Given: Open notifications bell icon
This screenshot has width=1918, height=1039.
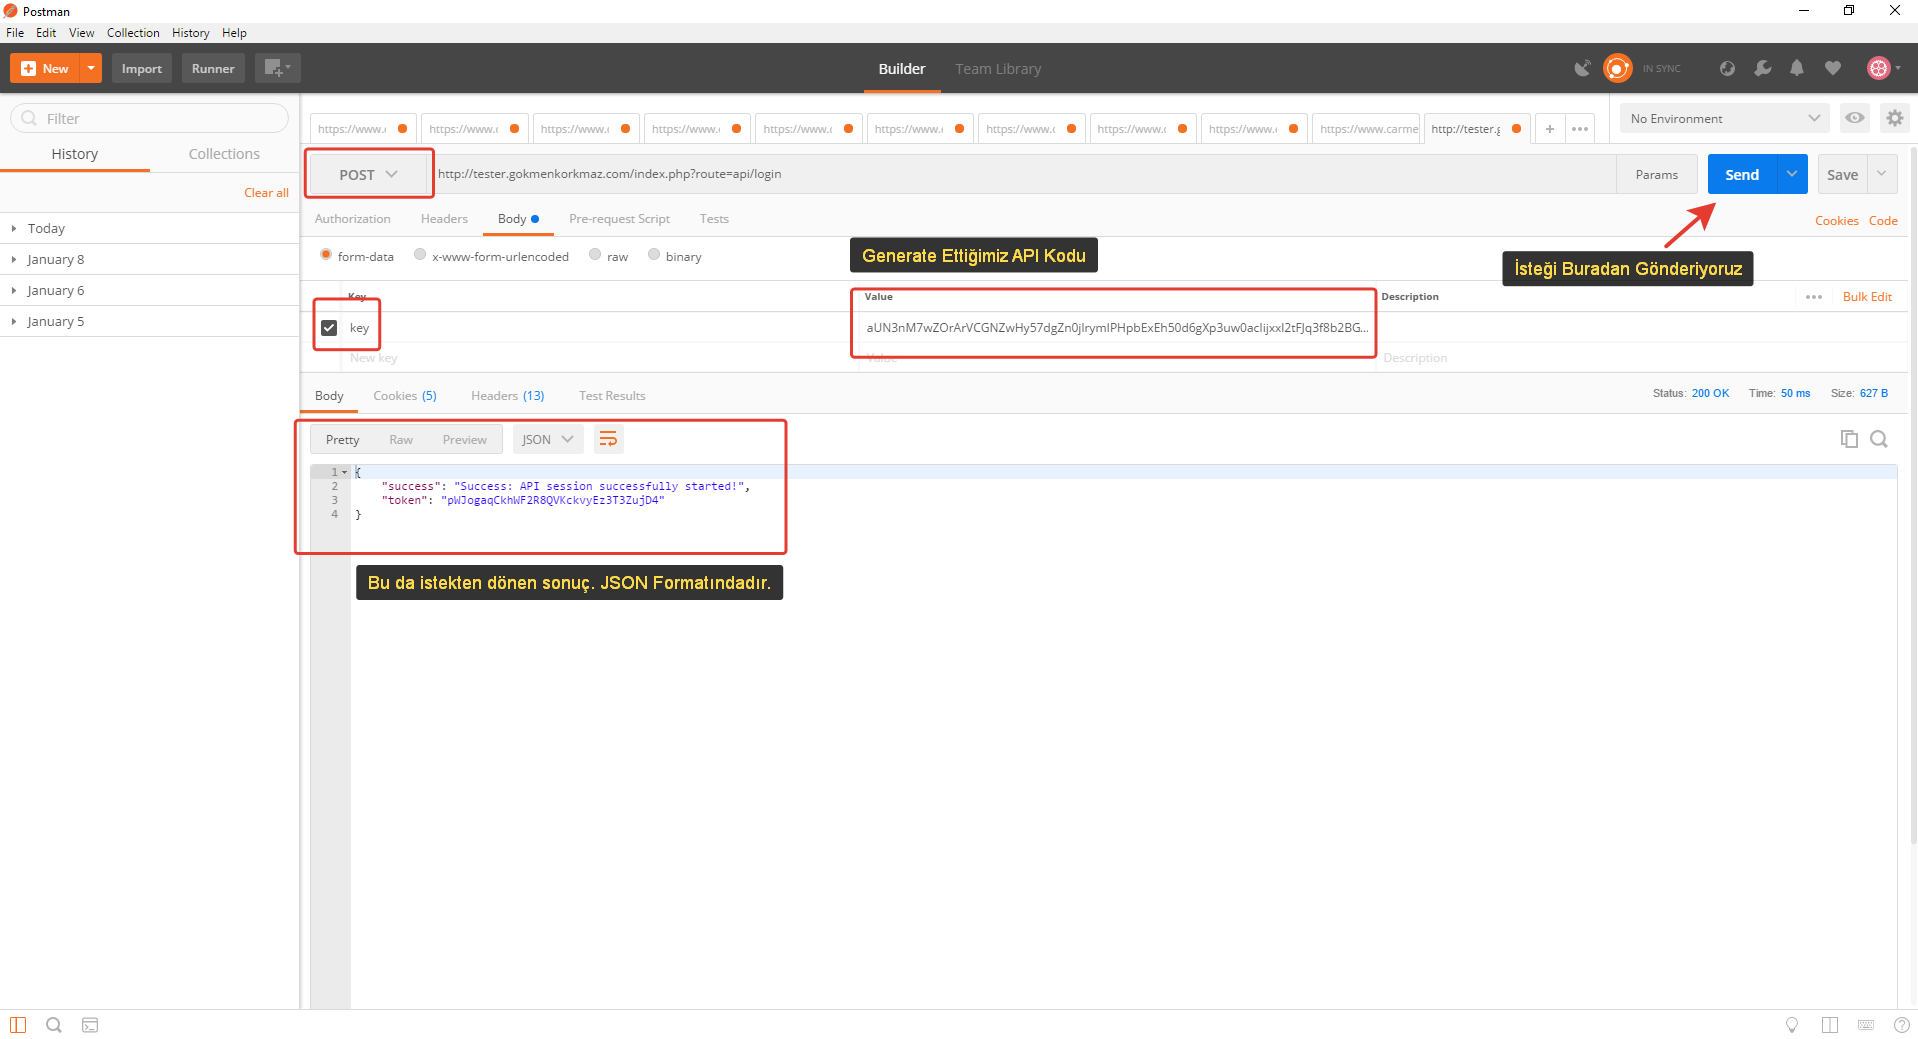Looking at the screenshot, I should pos(1797,68).
